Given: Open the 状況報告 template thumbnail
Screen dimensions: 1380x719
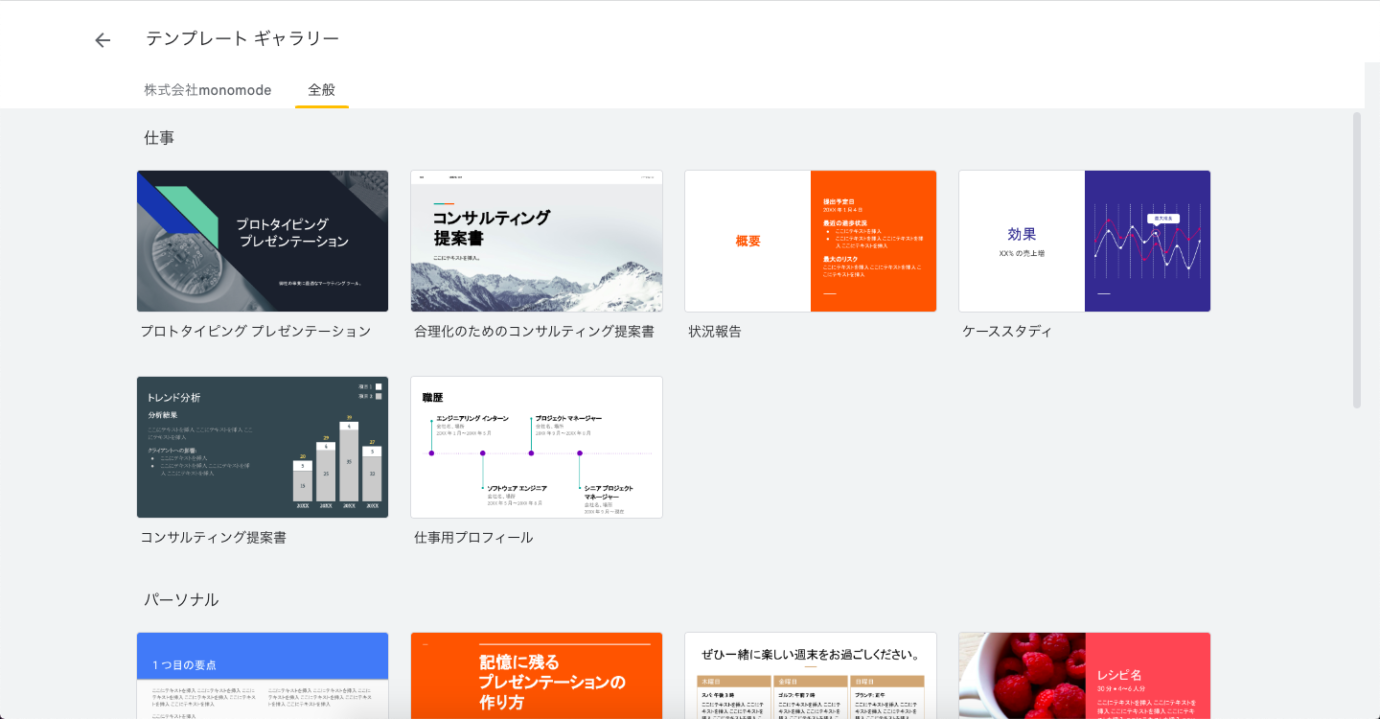Looking at the screenshot, I should coord(810,241).
